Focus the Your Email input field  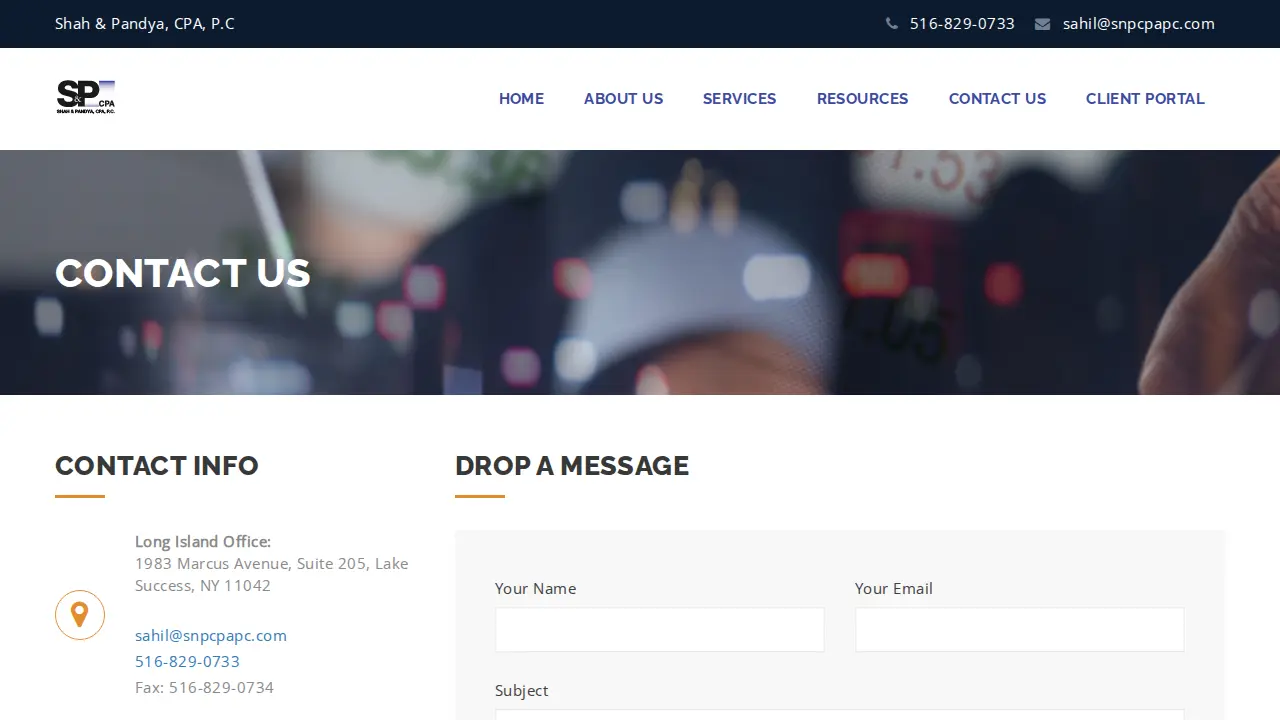(1020, 630)
